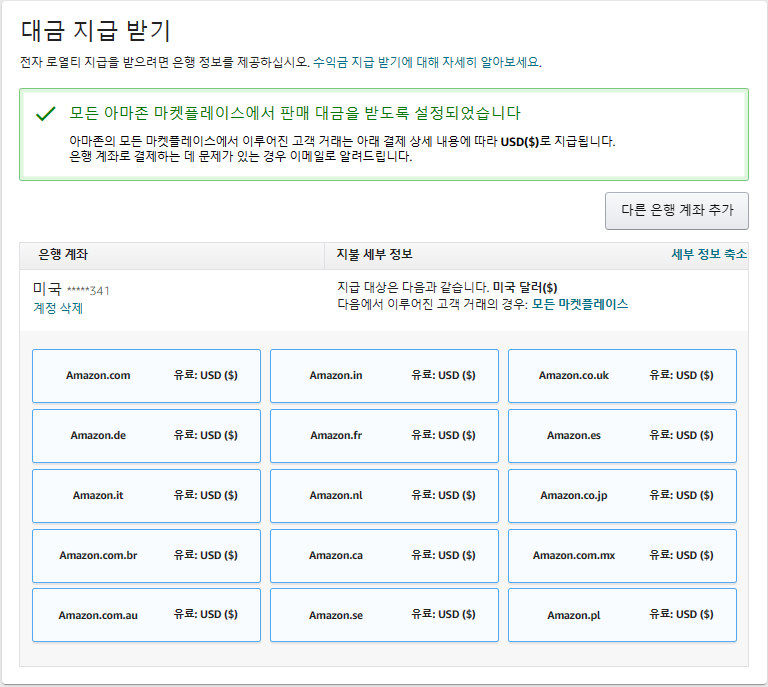The image size is (768, 687).
Task: Click the '지불 세부 정보' column header
Action: [x=374, y=254]
